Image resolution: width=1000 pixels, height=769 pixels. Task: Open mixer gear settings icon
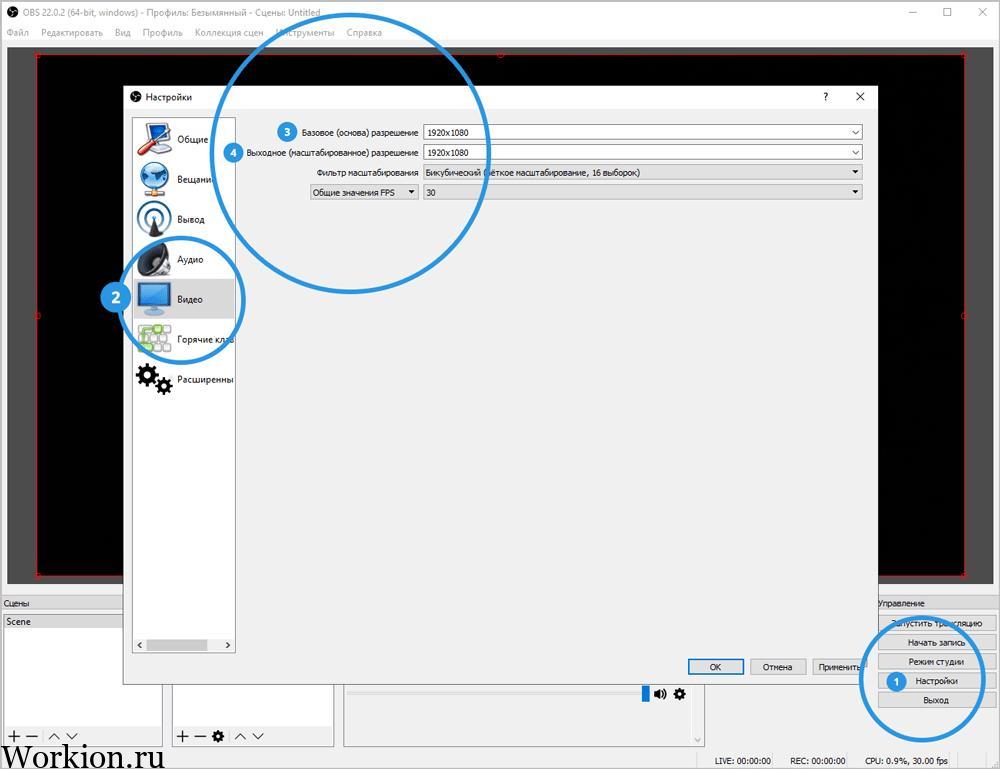(680, 694)
